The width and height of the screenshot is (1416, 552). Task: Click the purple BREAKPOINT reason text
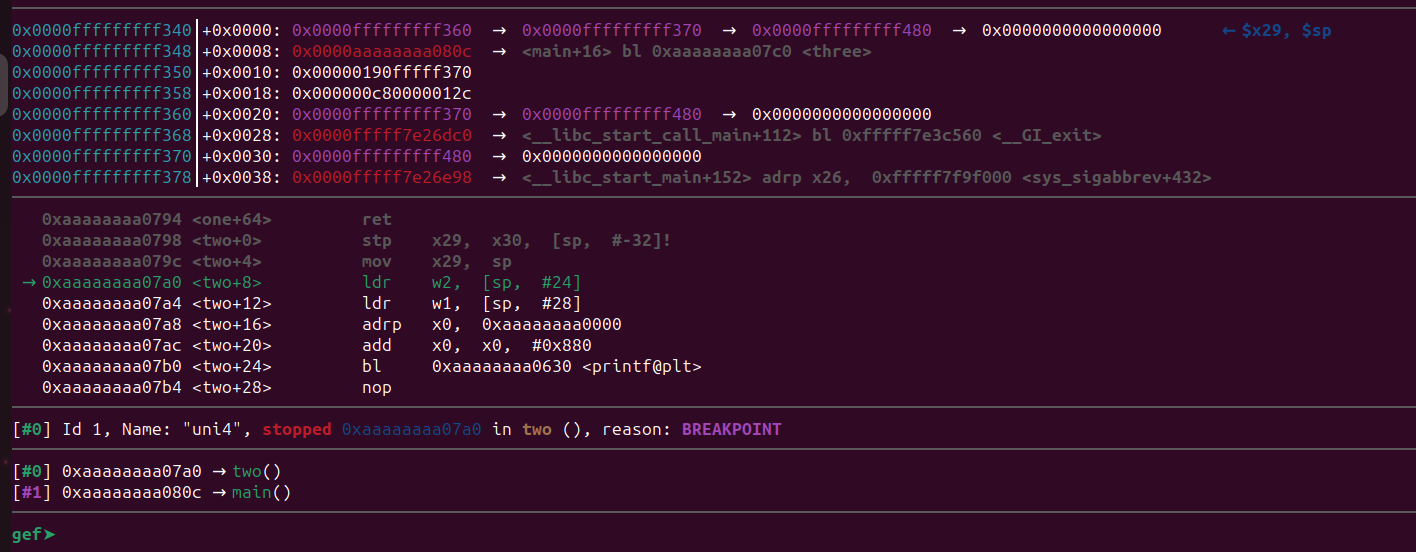(x=731, y=429)
